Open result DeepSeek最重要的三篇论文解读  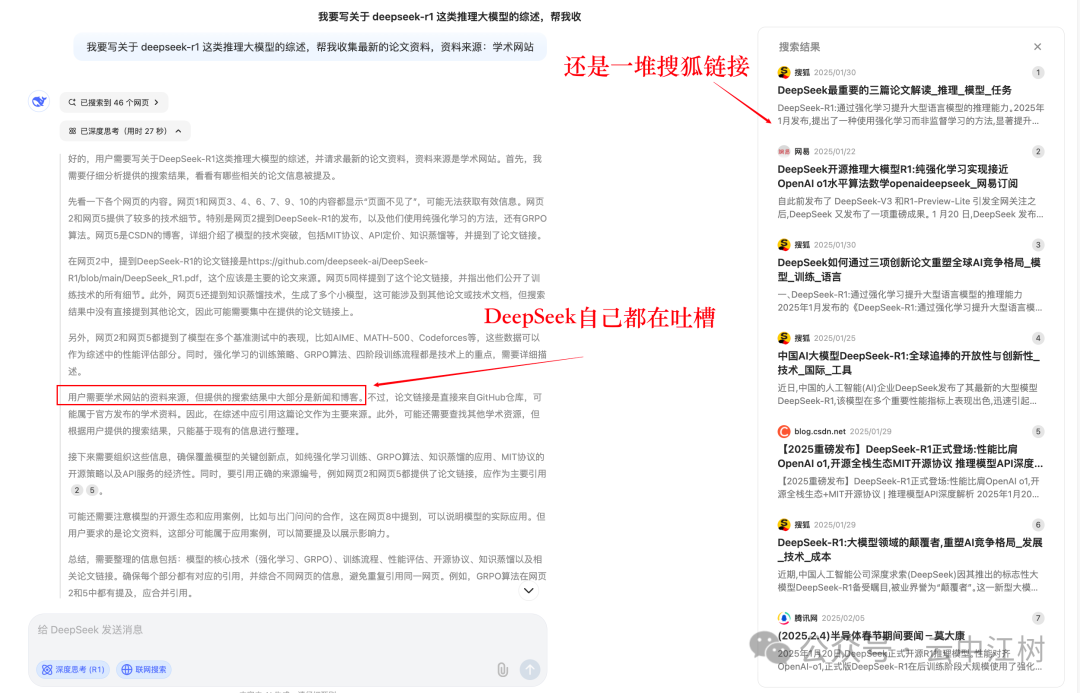[x=894, y=90]
